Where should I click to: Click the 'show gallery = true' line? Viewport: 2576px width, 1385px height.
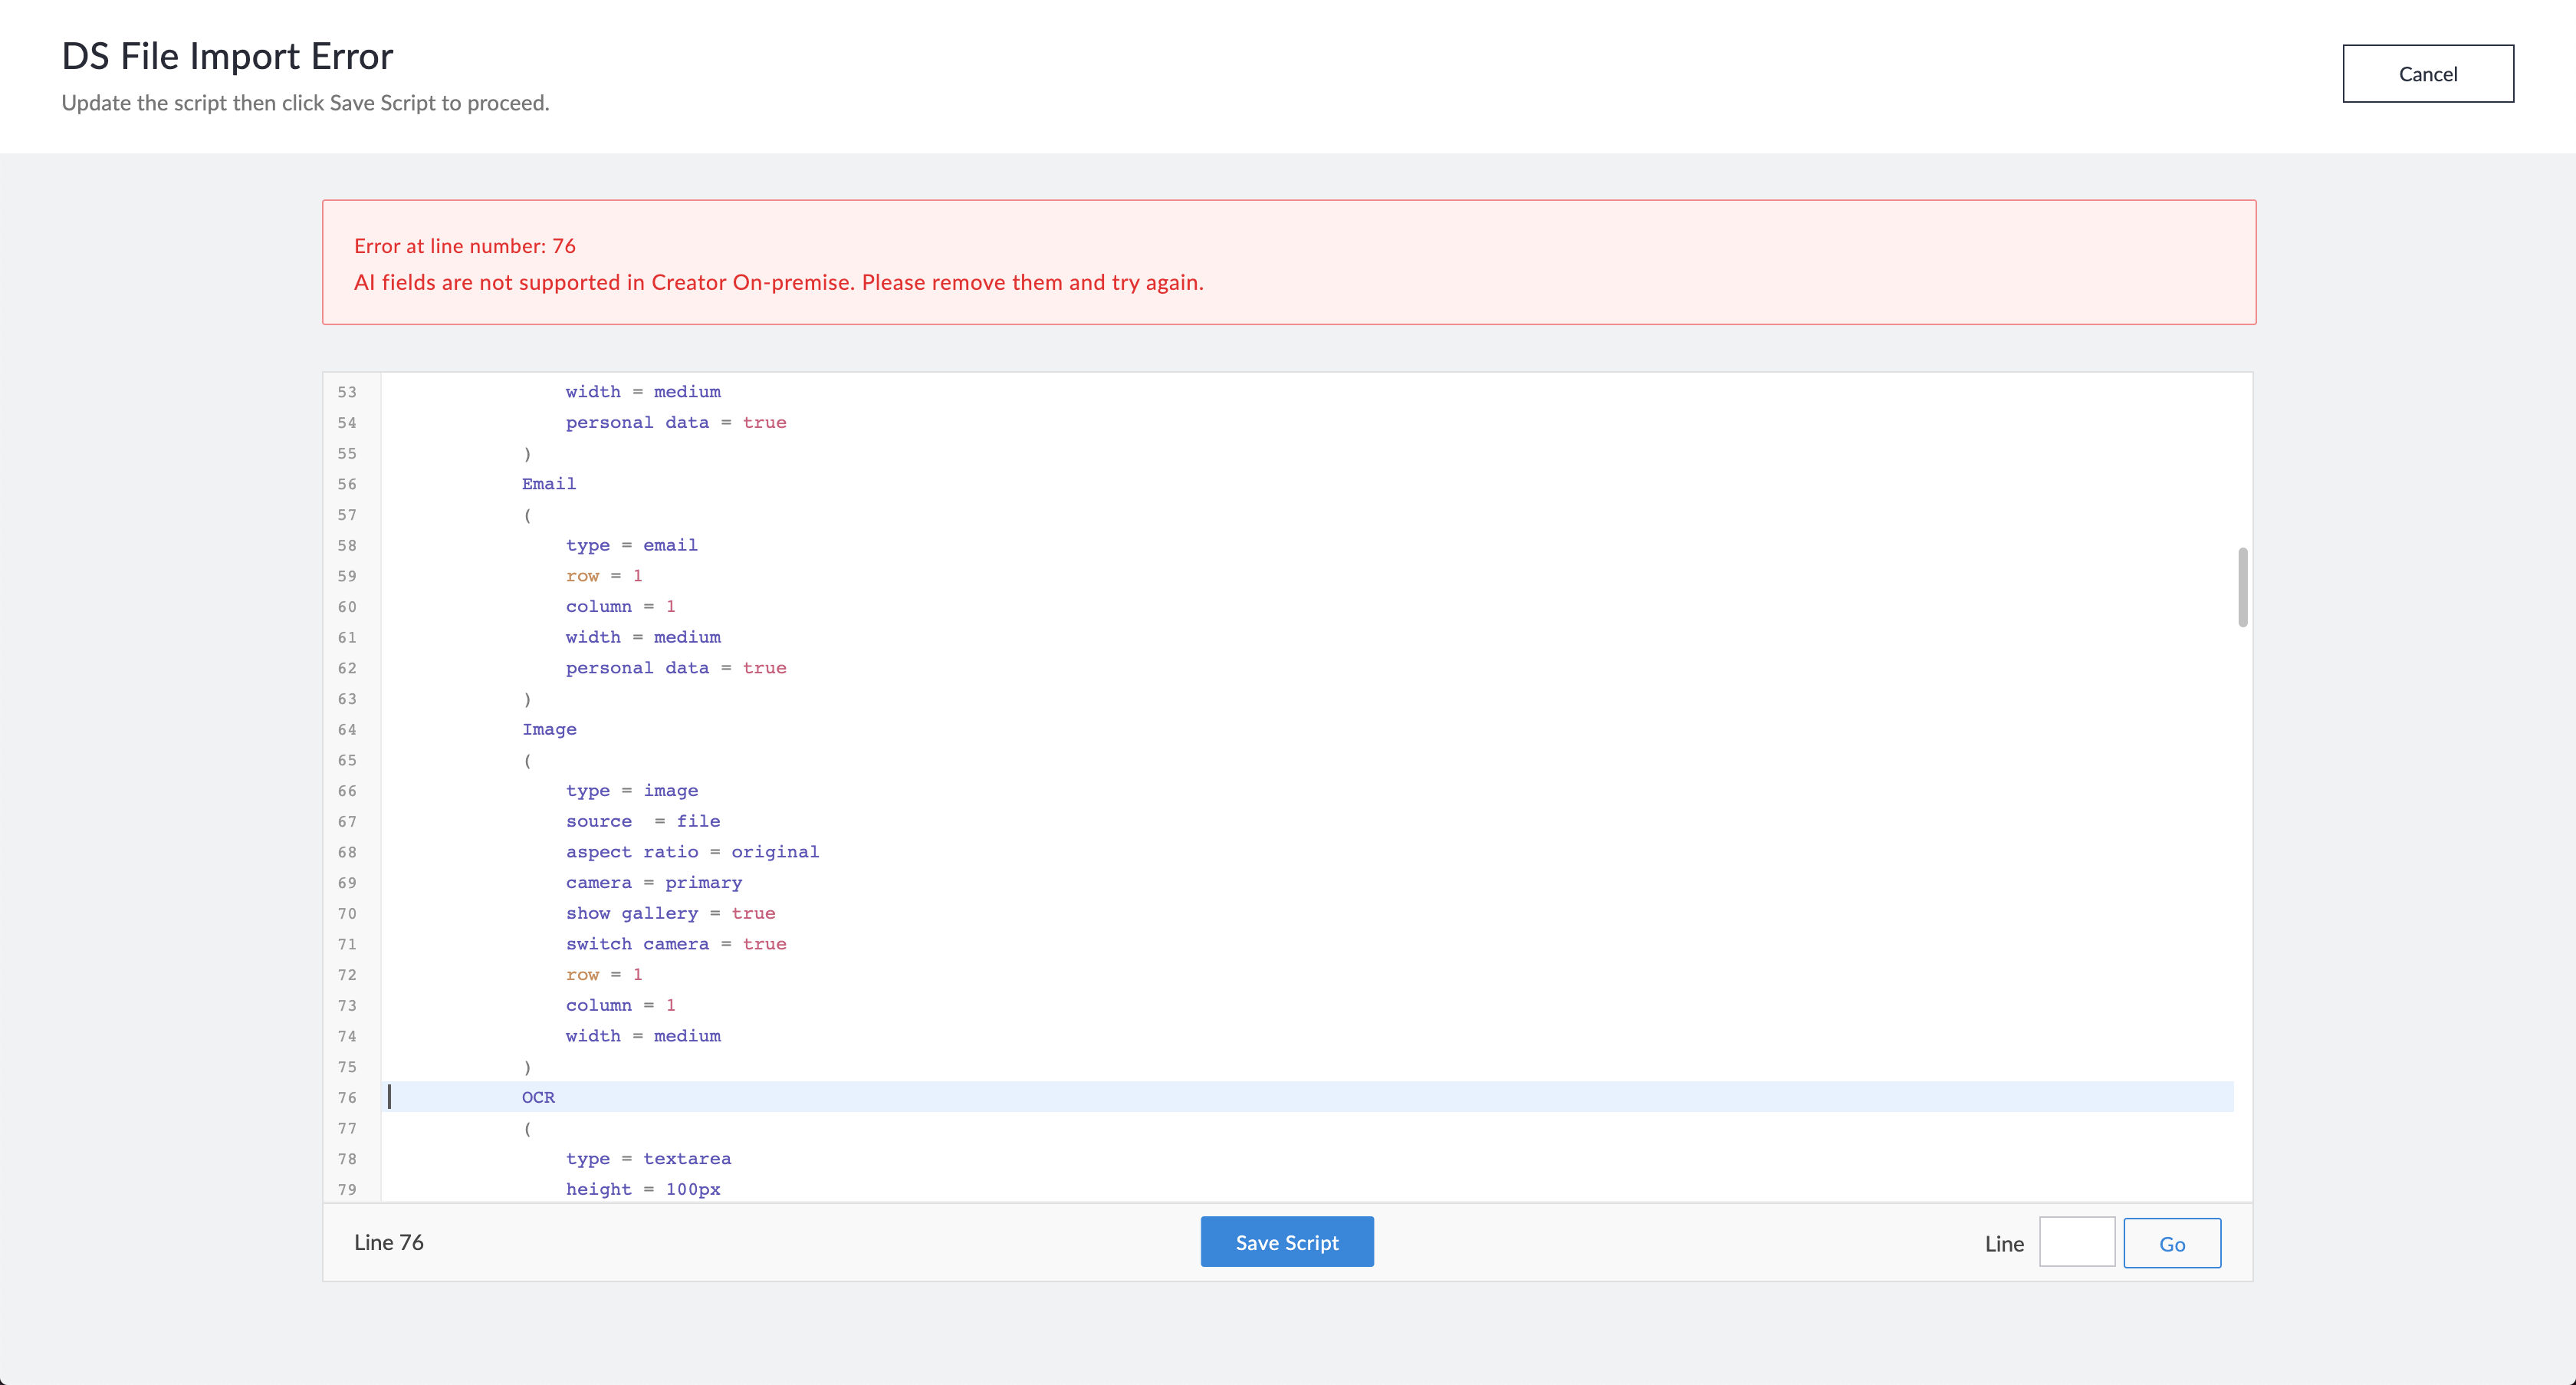point(670,913)
